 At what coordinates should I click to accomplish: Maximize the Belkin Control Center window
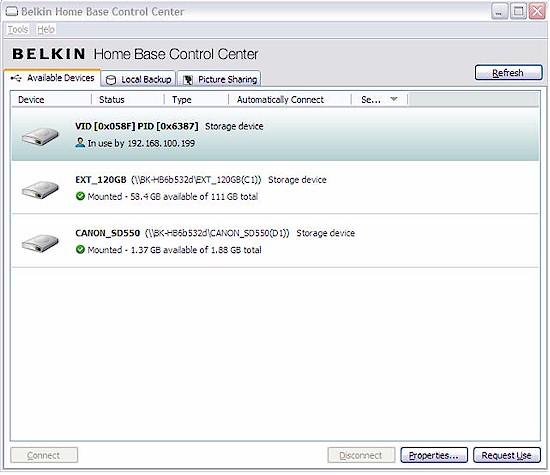(518, 11)
